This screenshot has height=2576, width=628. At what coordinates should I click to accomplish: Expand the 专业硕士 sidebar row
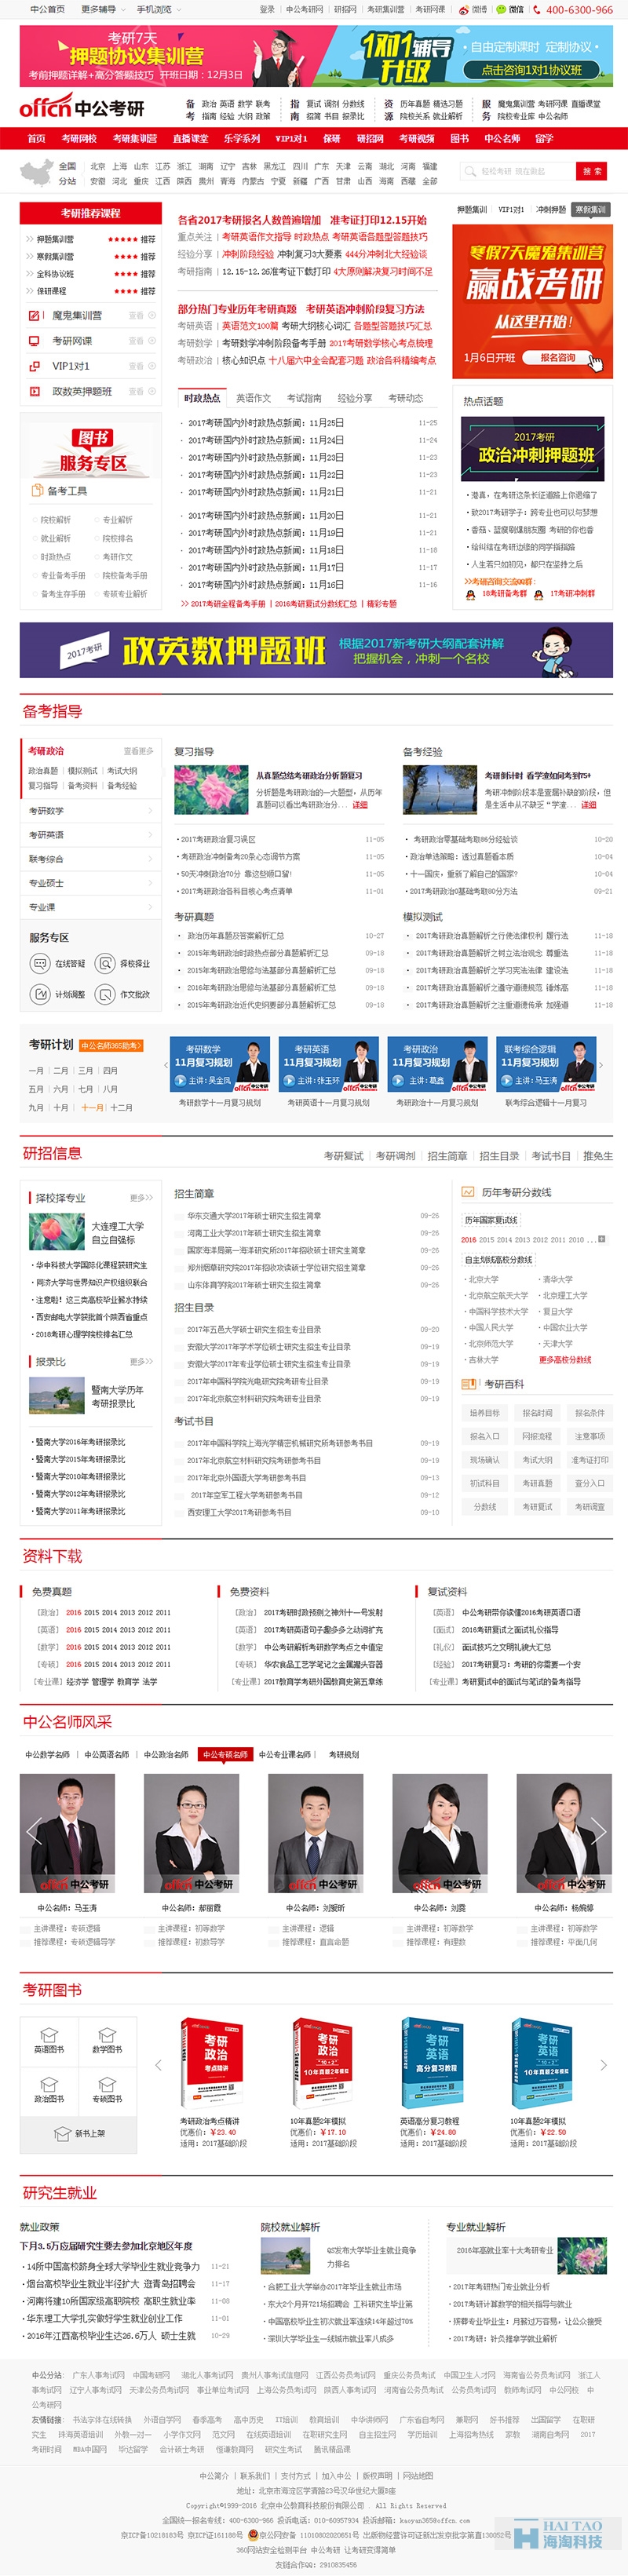(x=91, y=883)
